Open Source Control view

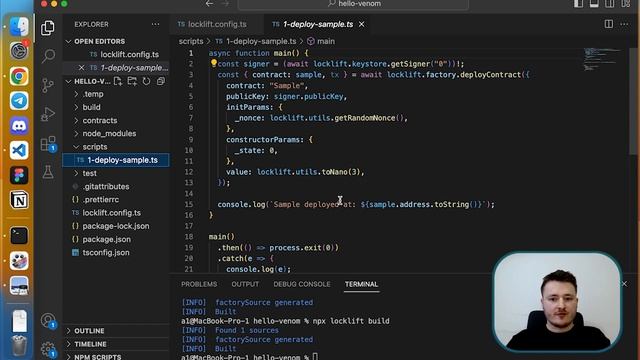click(x=48, y=85)
